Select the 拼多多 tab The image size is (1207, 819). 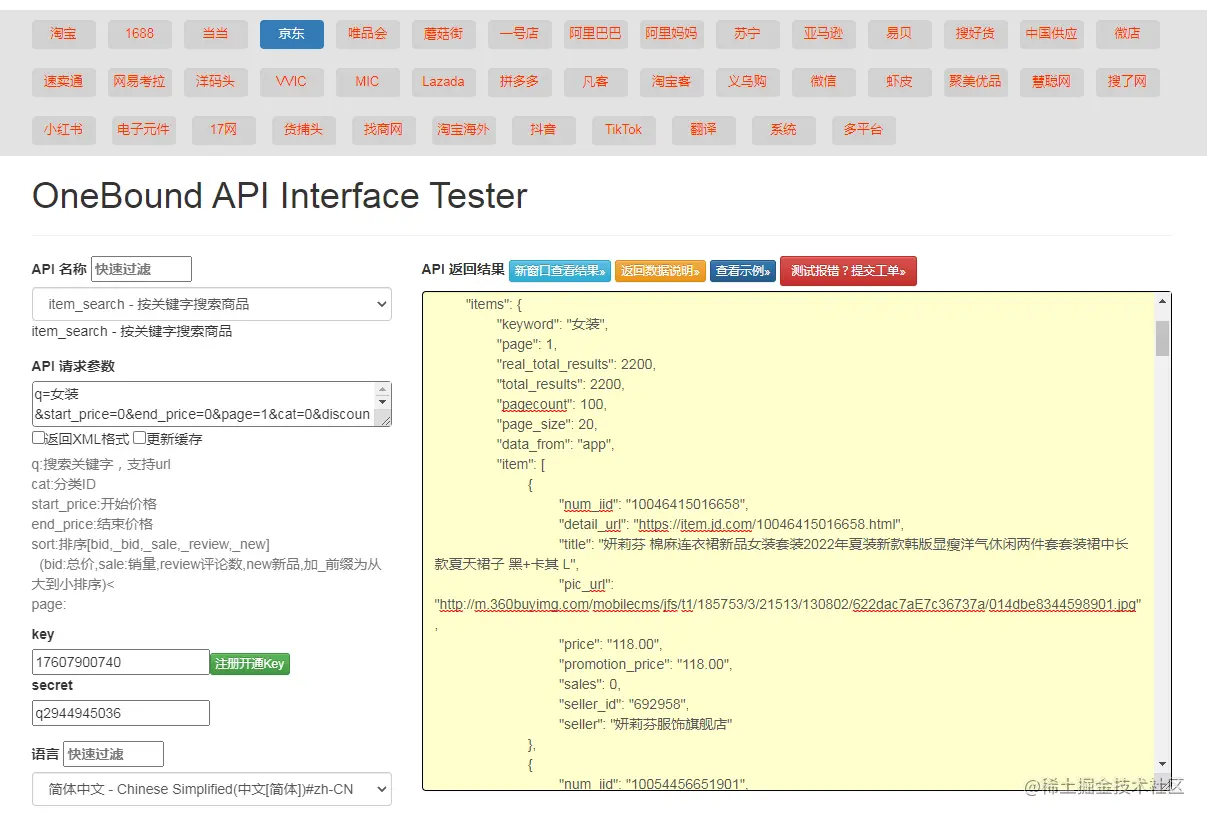(x=520, y=82)
